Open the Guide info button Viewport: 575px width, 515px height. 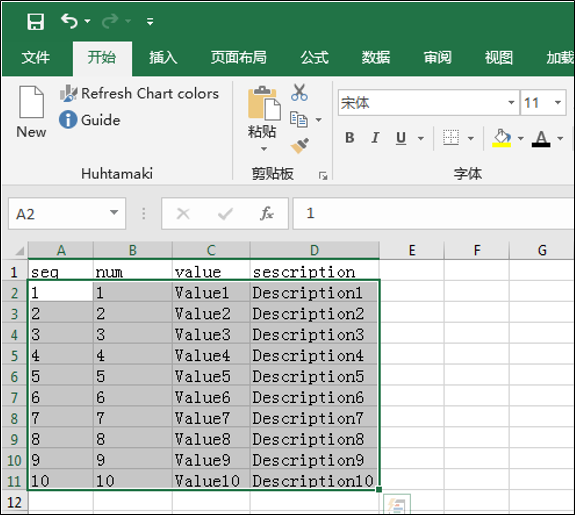90,120
